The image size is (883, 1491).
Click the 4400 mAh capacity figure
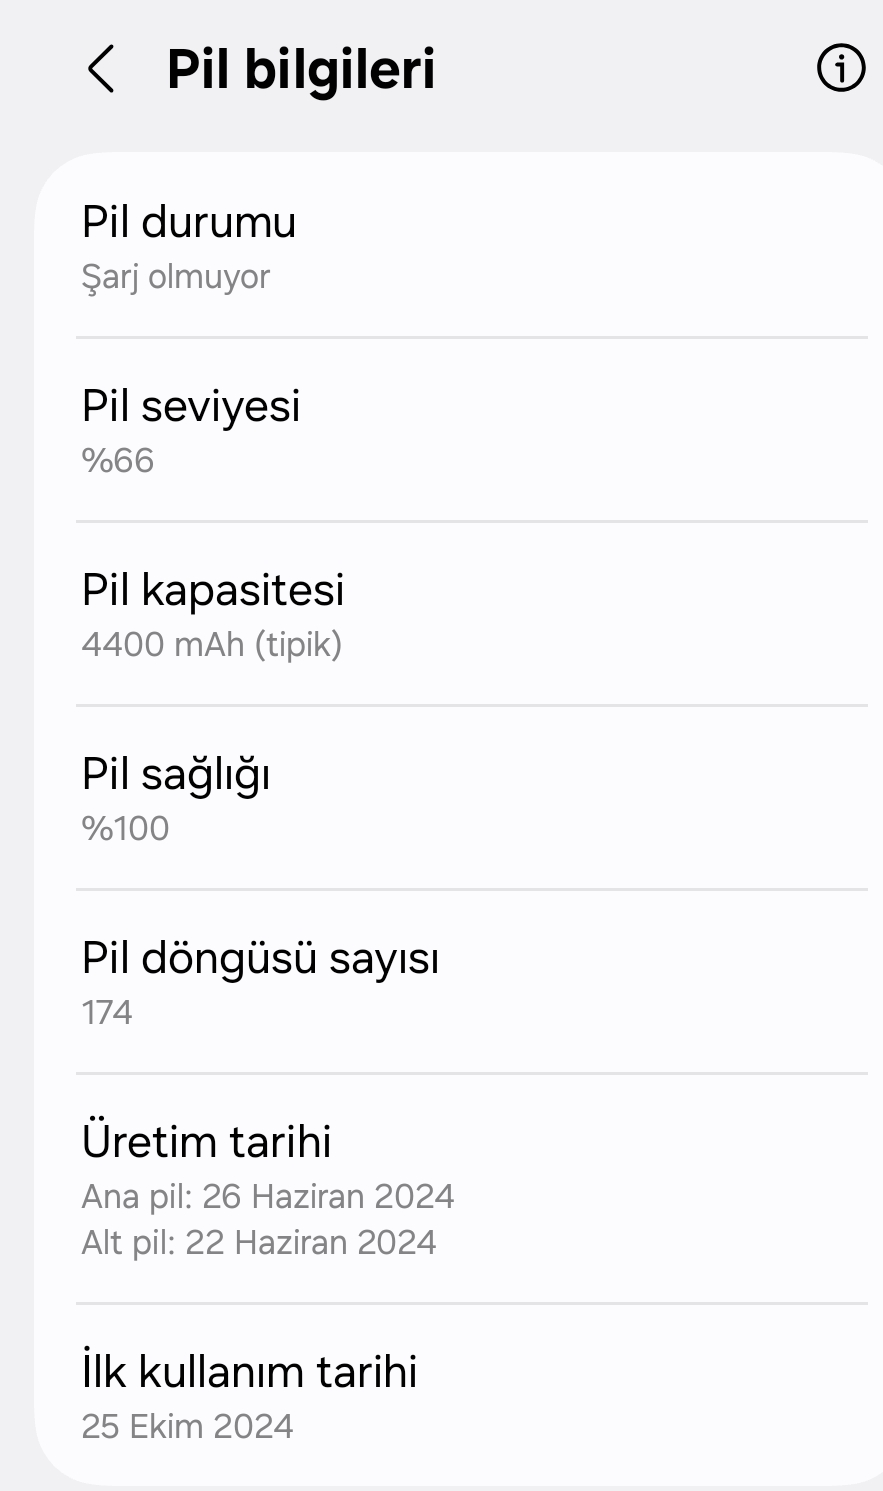(x=162, y=645)
